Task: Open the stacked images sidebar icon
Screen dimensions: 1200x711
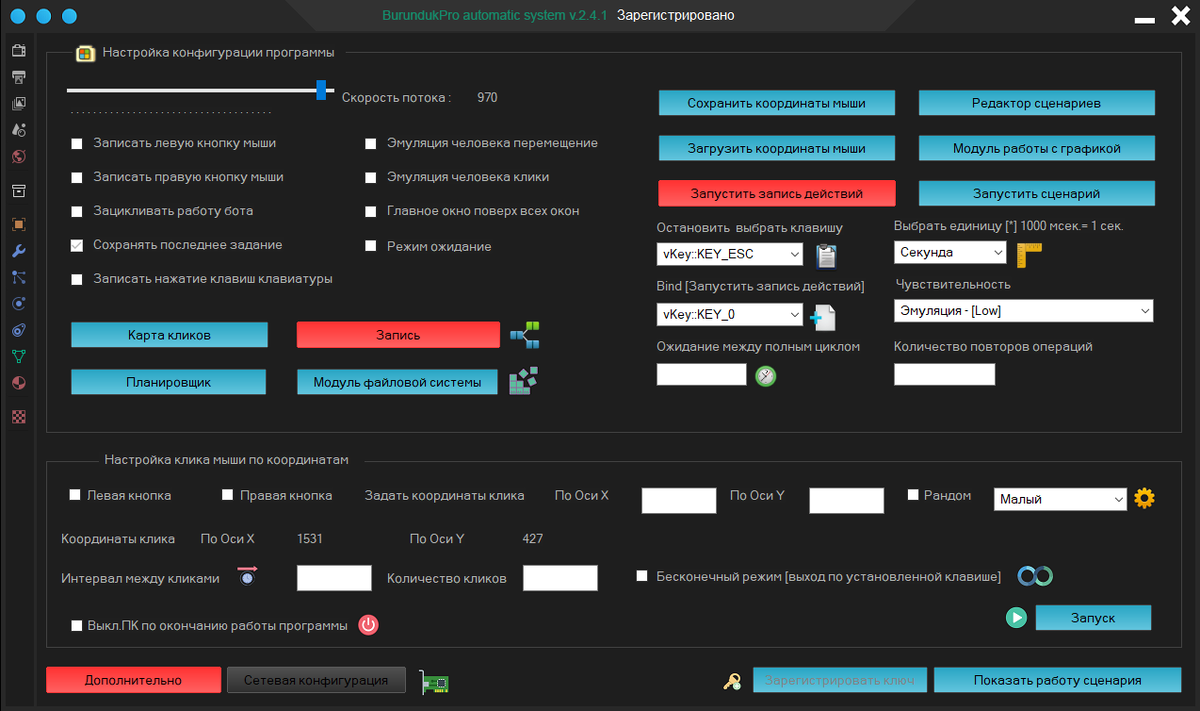Action: click(x=18, y=103)
